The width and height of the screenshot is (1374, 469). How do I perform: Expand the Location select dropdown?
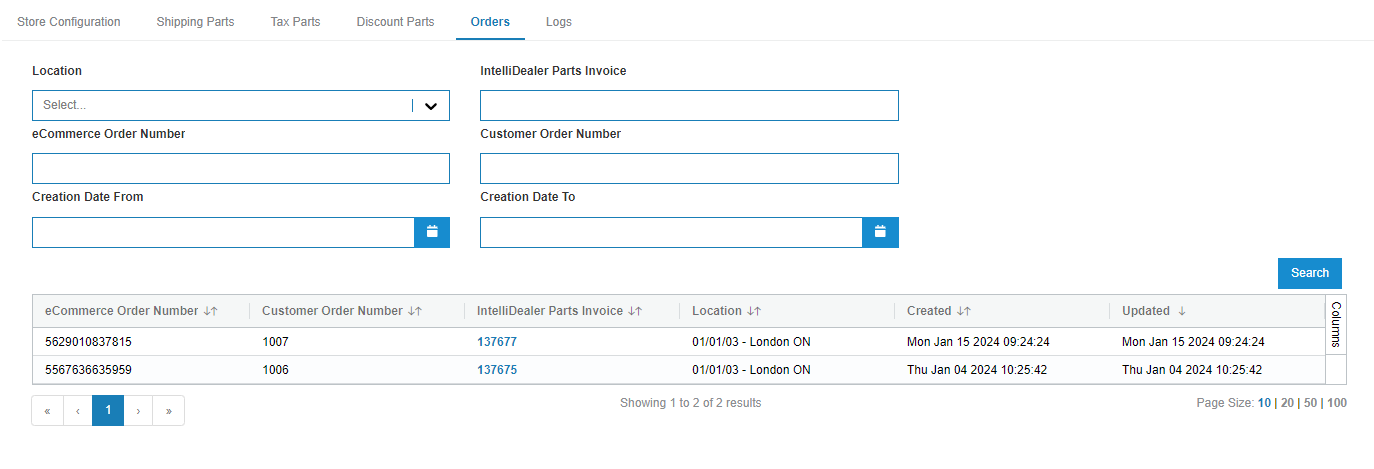[431, 106]
